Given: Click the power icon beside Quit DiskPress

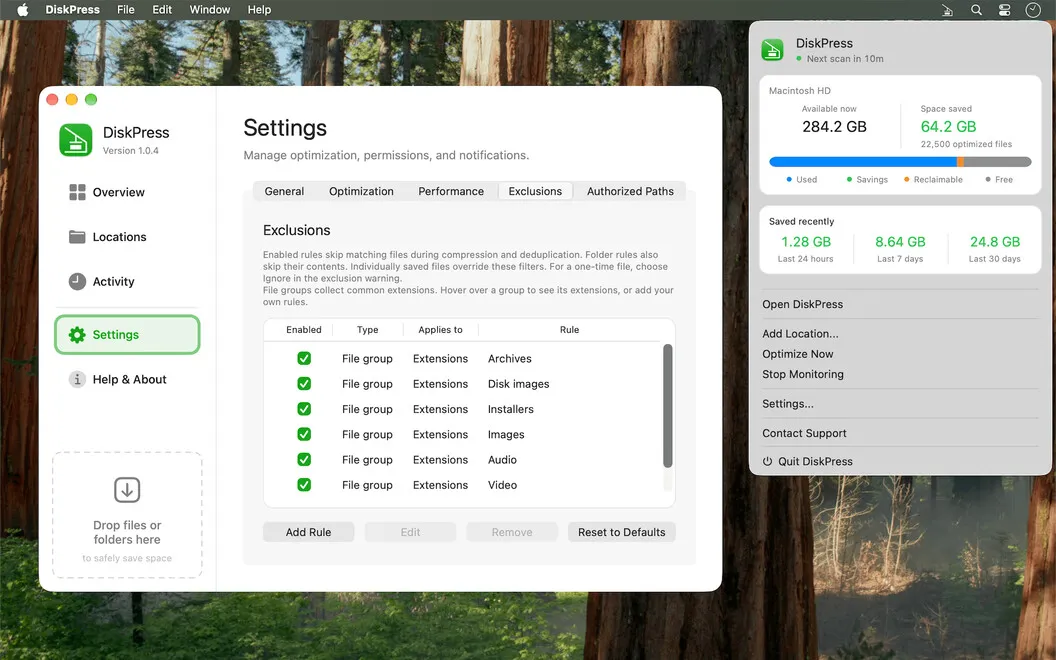Looking at the screenshot, I should coord(767,461).
